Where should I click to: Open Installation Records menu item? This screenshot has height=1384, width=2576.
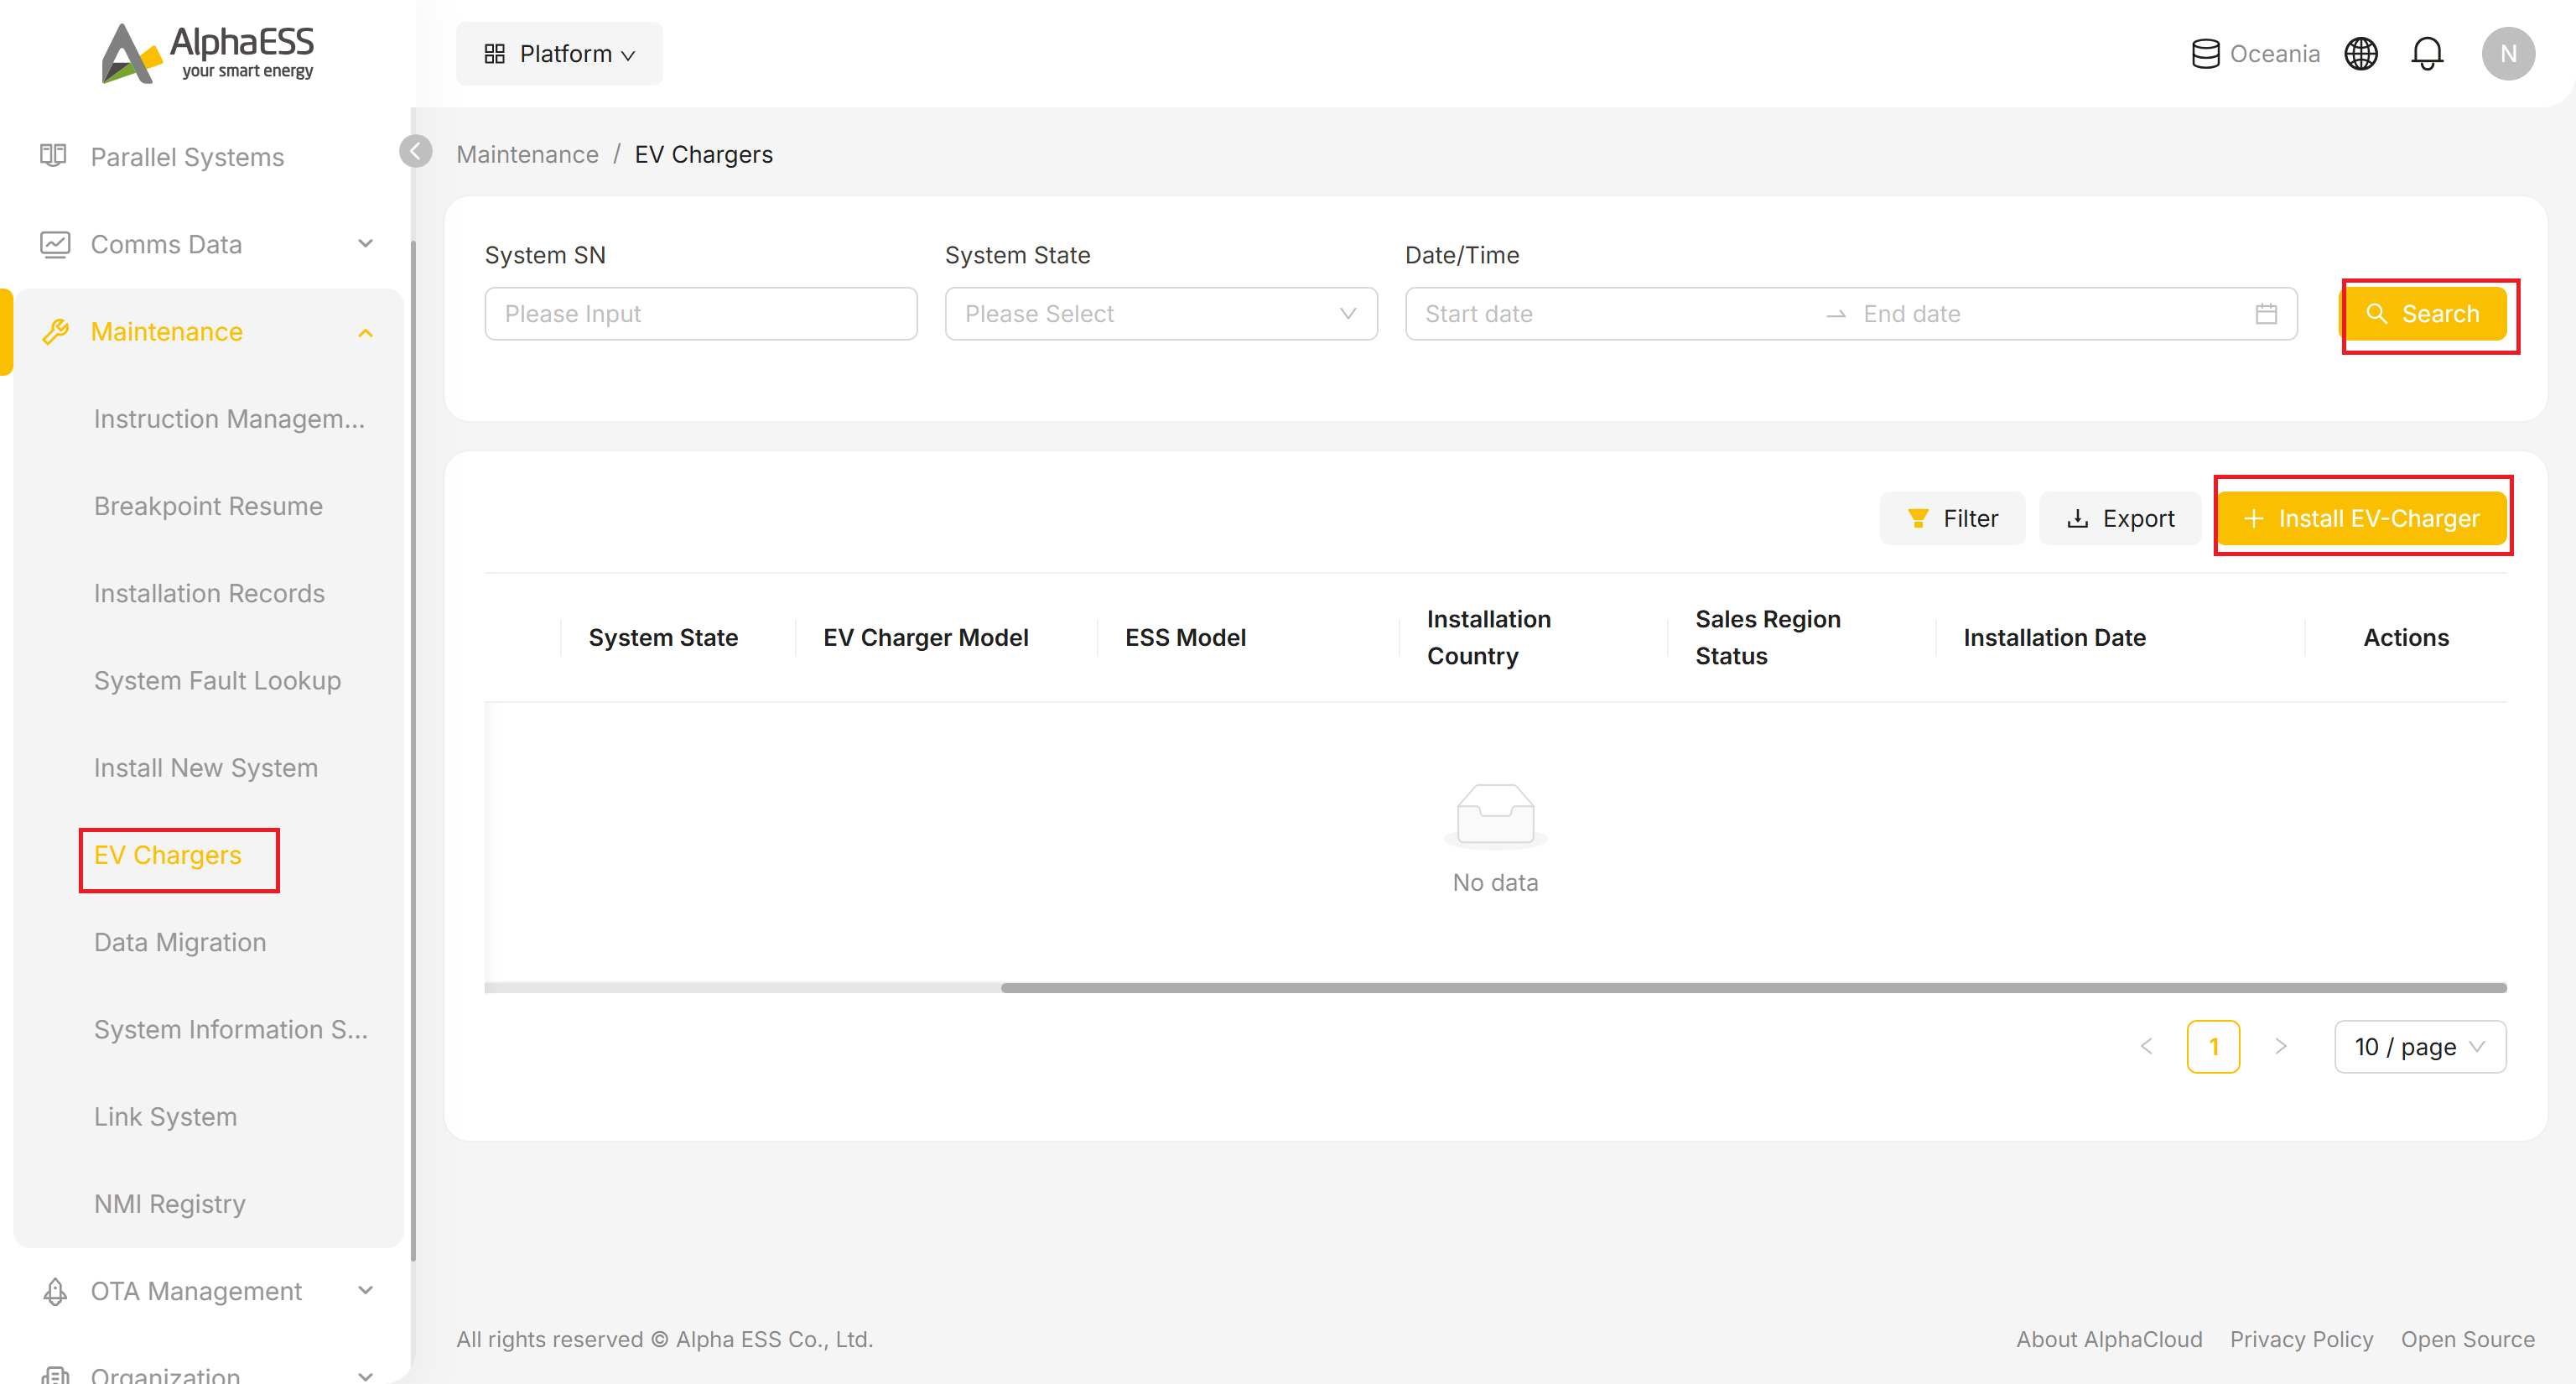(209, 593)
